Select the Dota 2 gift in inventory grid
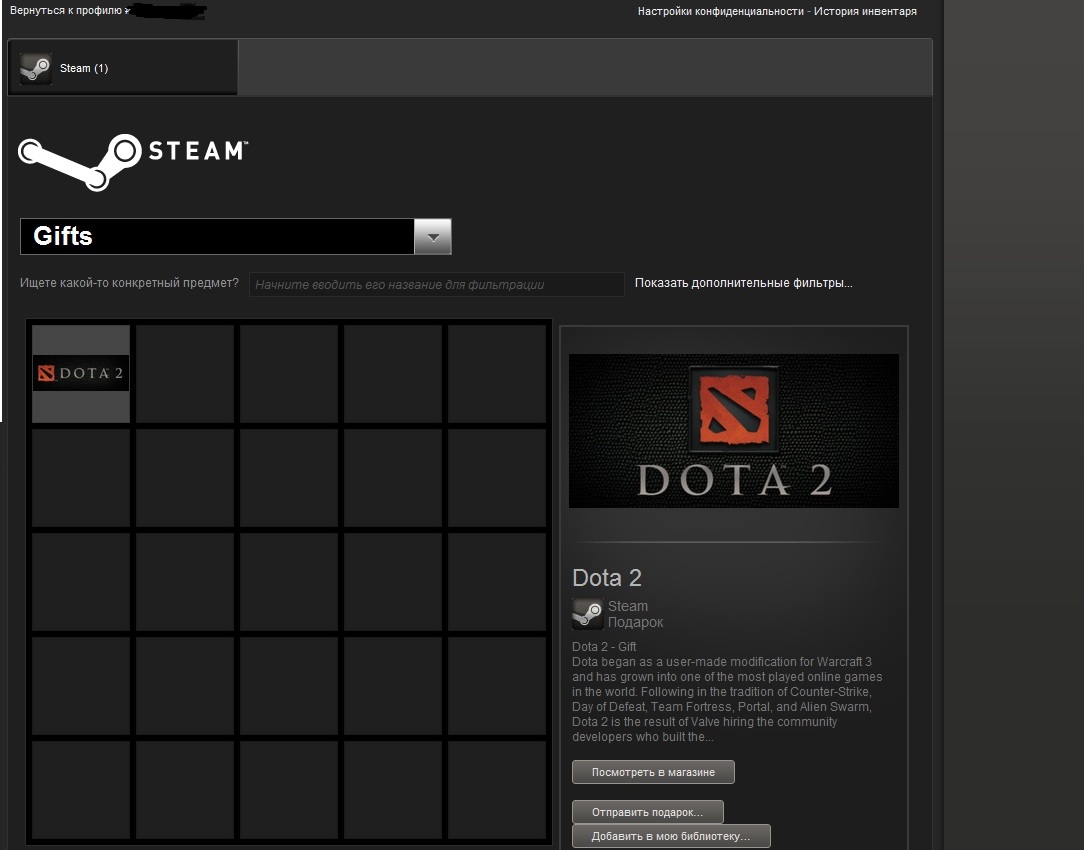 [81, 373]
